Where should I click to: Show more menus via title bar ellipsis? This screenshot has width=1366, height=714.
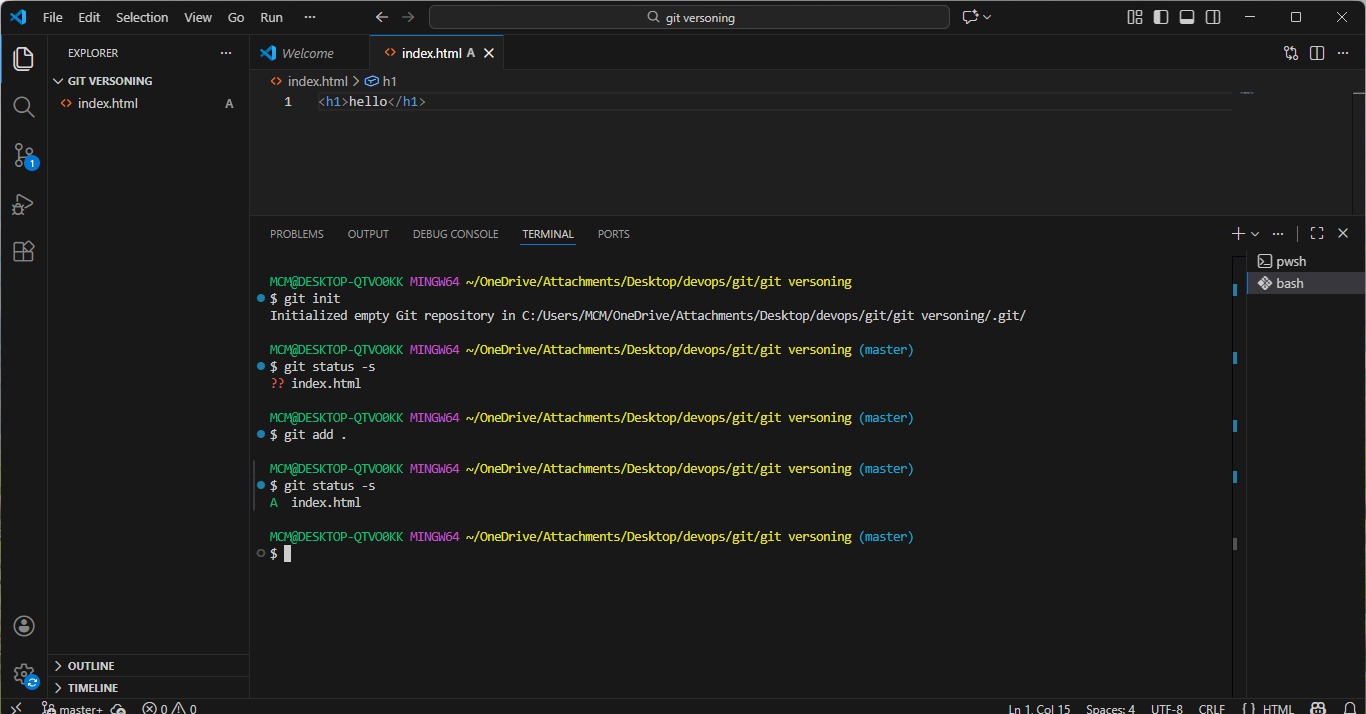tap(310, 17)
